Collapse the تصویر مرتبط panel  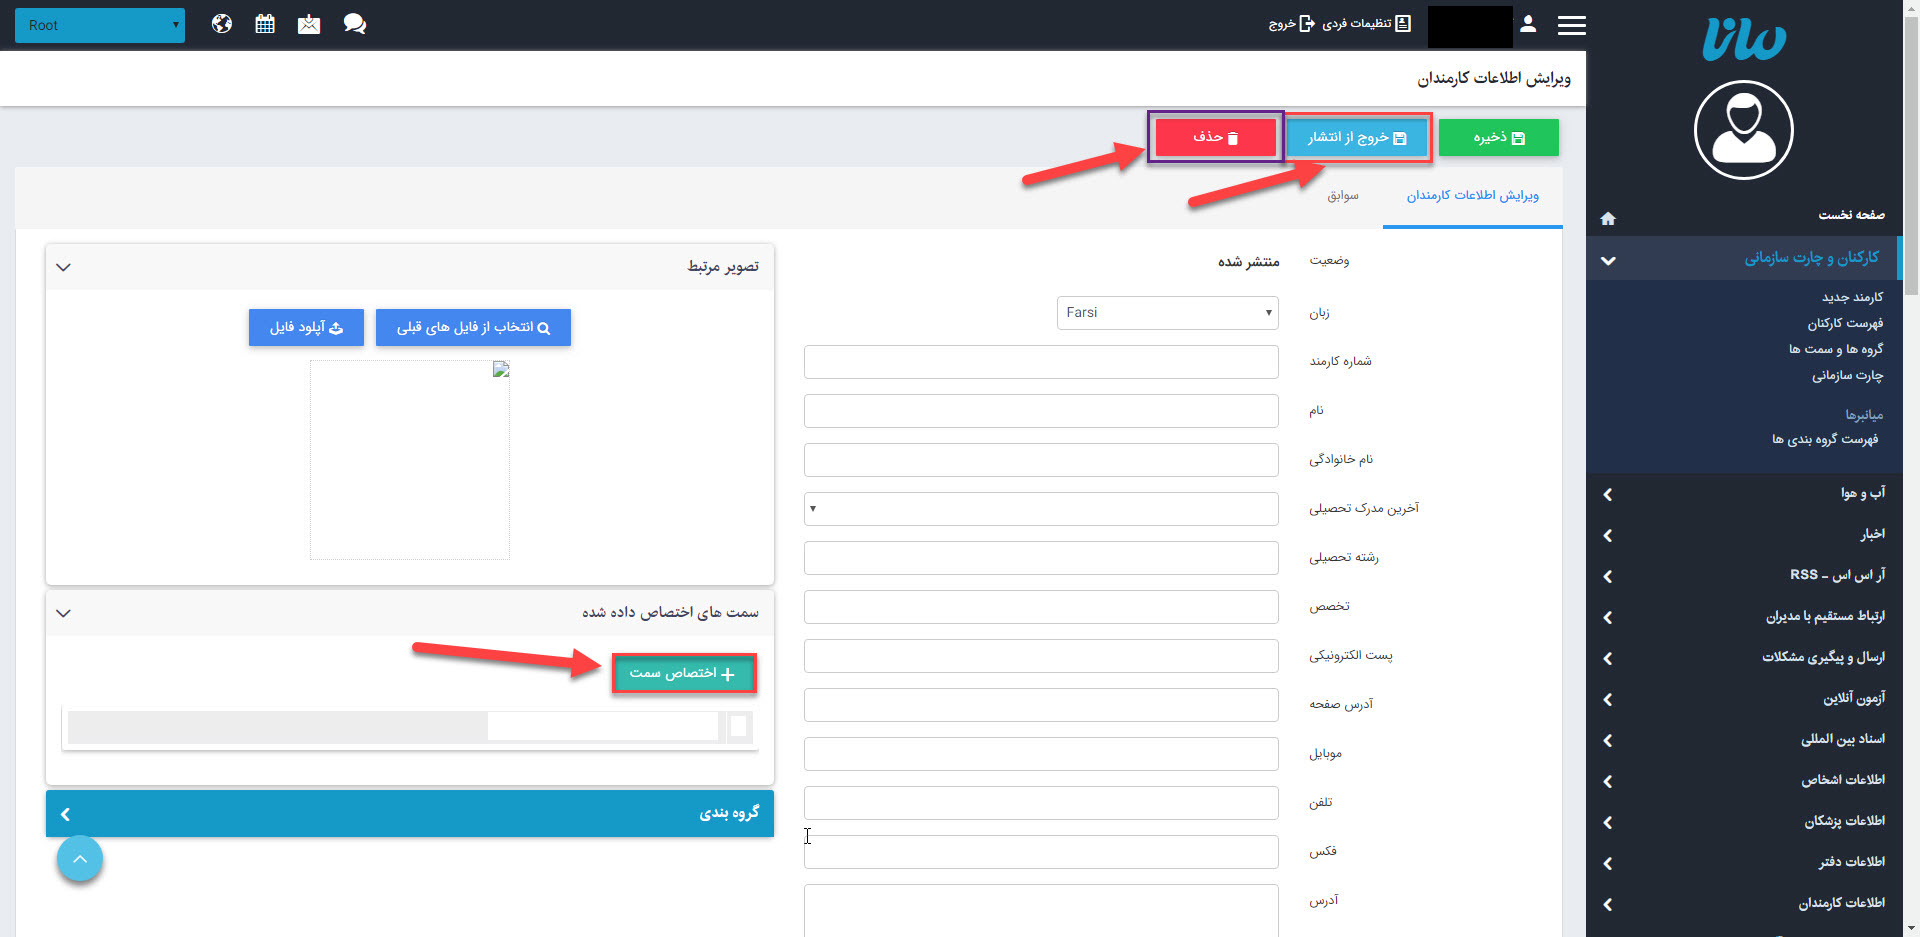[x=63, y=267]
